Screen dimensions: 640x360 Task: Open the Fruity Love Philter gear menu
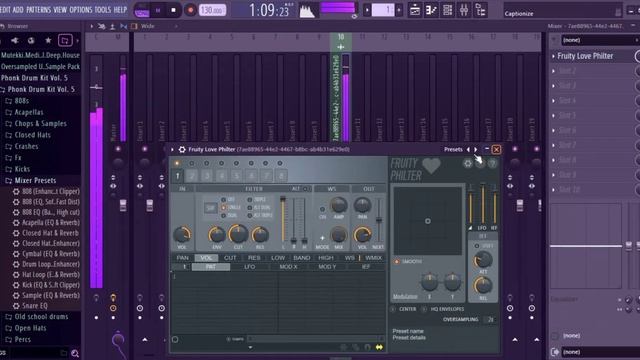(182, 149)
